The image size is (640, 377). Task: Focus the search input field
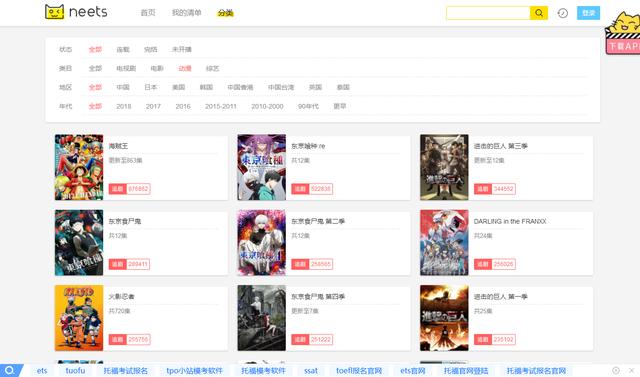488,13
